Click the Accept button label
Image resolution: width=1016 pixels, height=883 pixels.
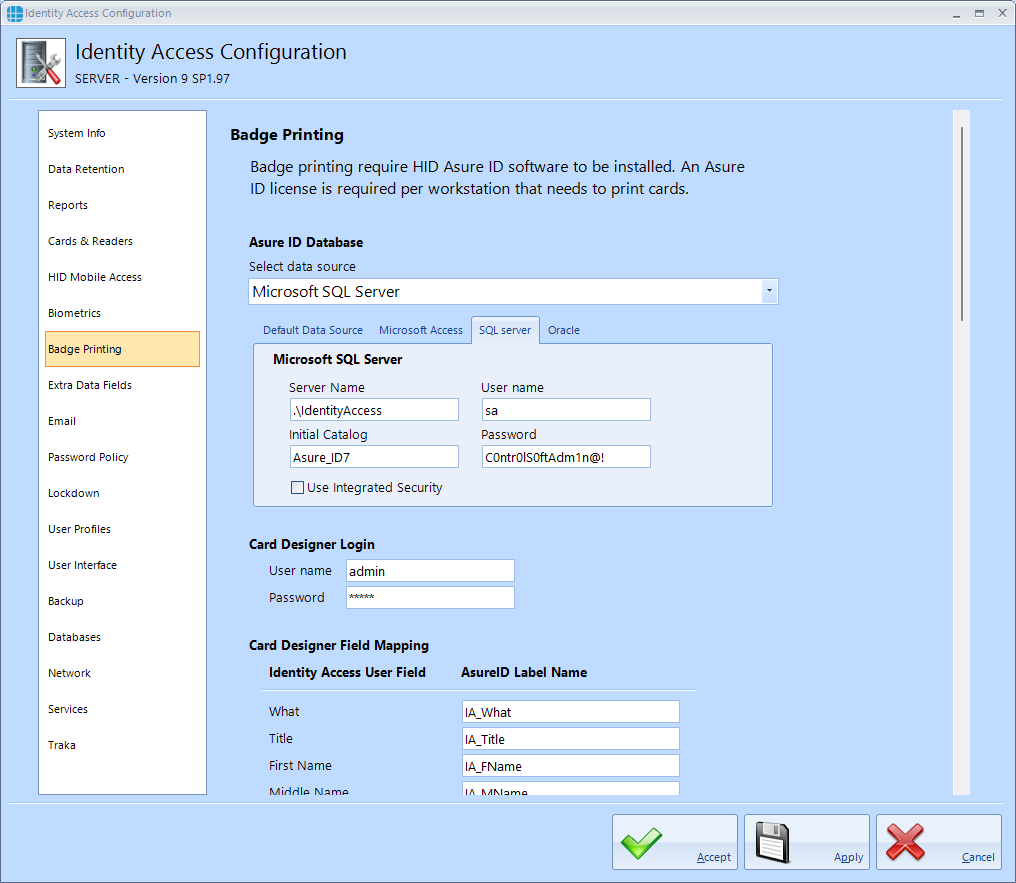tap(713, 857)
